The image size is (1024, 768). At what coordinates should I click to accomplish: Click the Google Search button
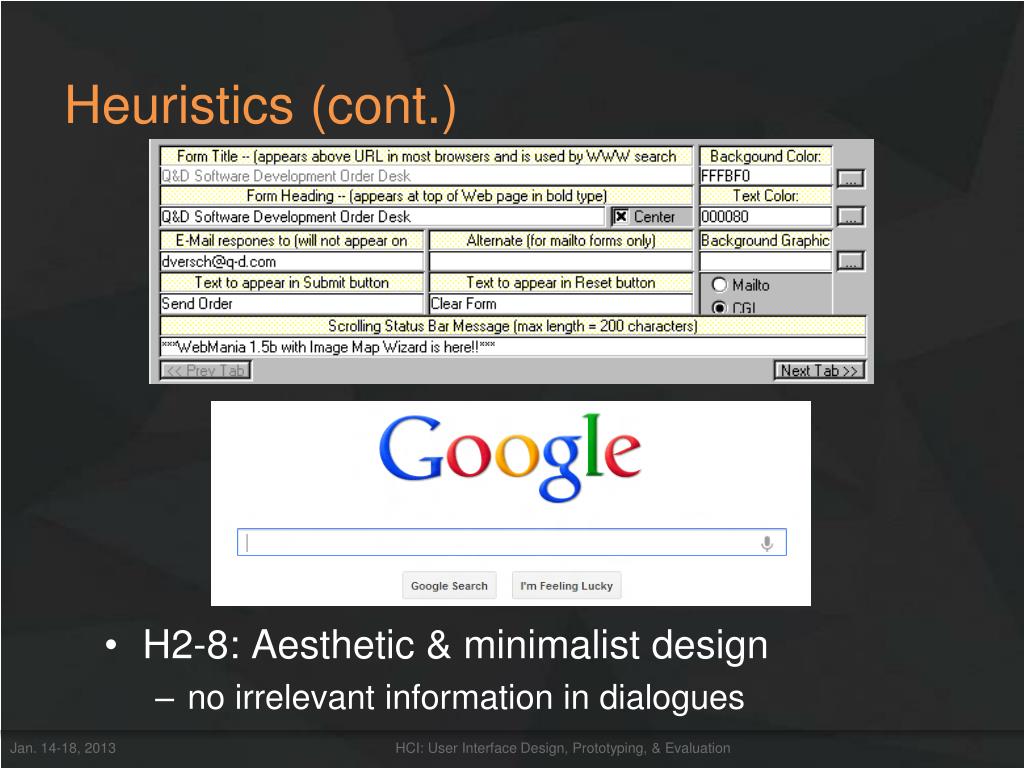click(449, 586)
